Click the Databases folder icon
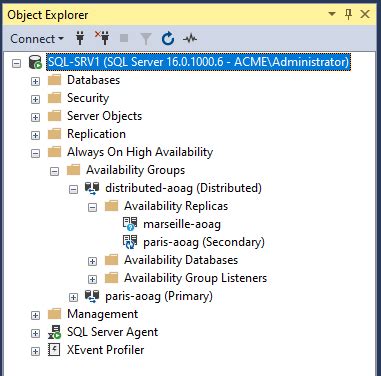Screen dimensions: 381x376 click(x=54, y=80)
